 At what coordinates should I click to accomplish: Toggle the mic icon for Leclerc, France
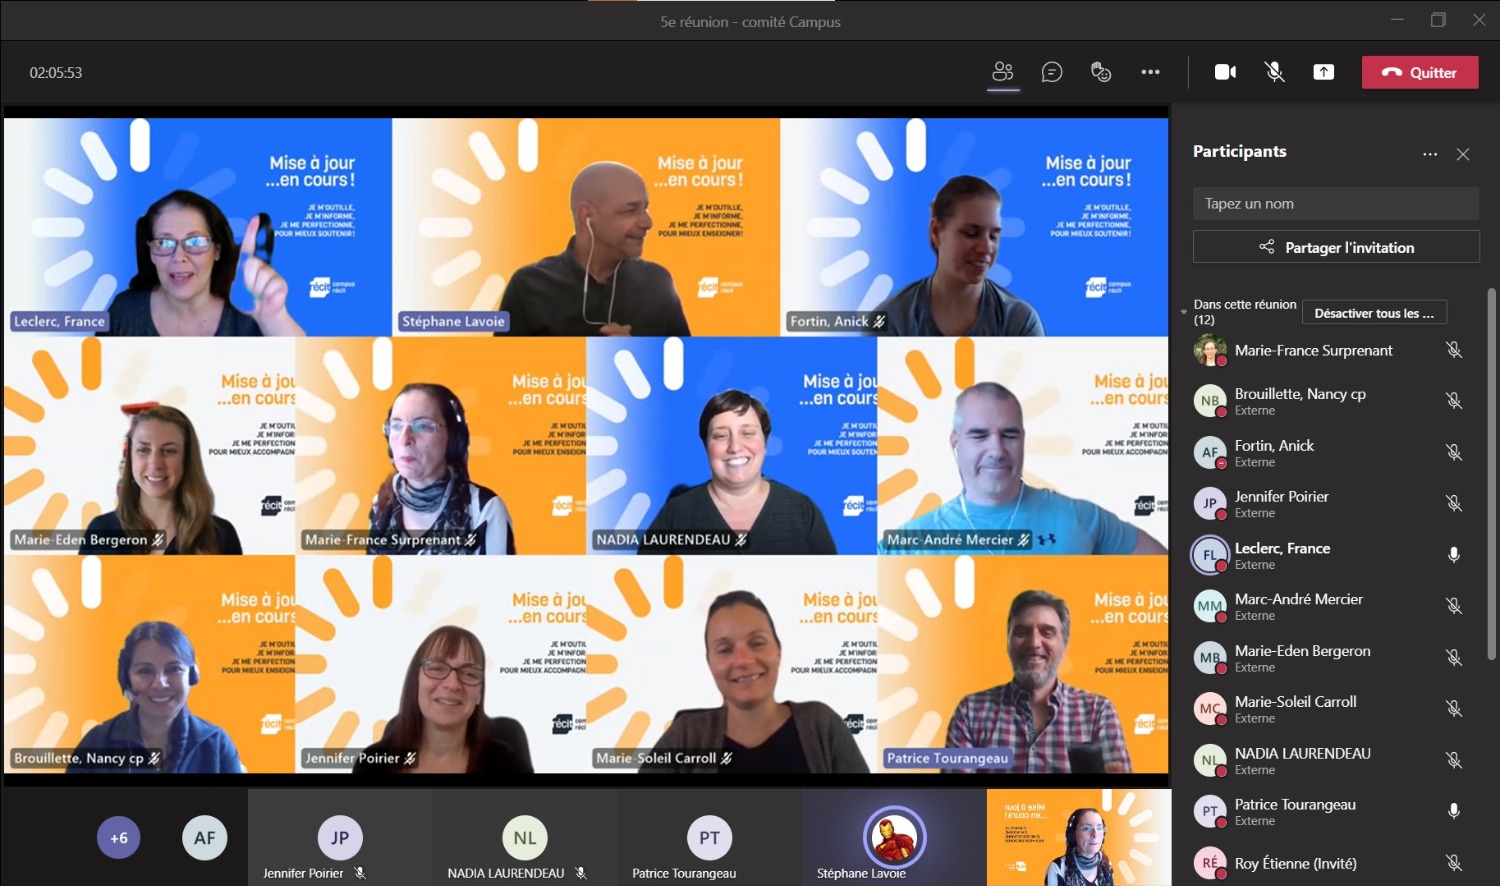[x=1454, y=555]
